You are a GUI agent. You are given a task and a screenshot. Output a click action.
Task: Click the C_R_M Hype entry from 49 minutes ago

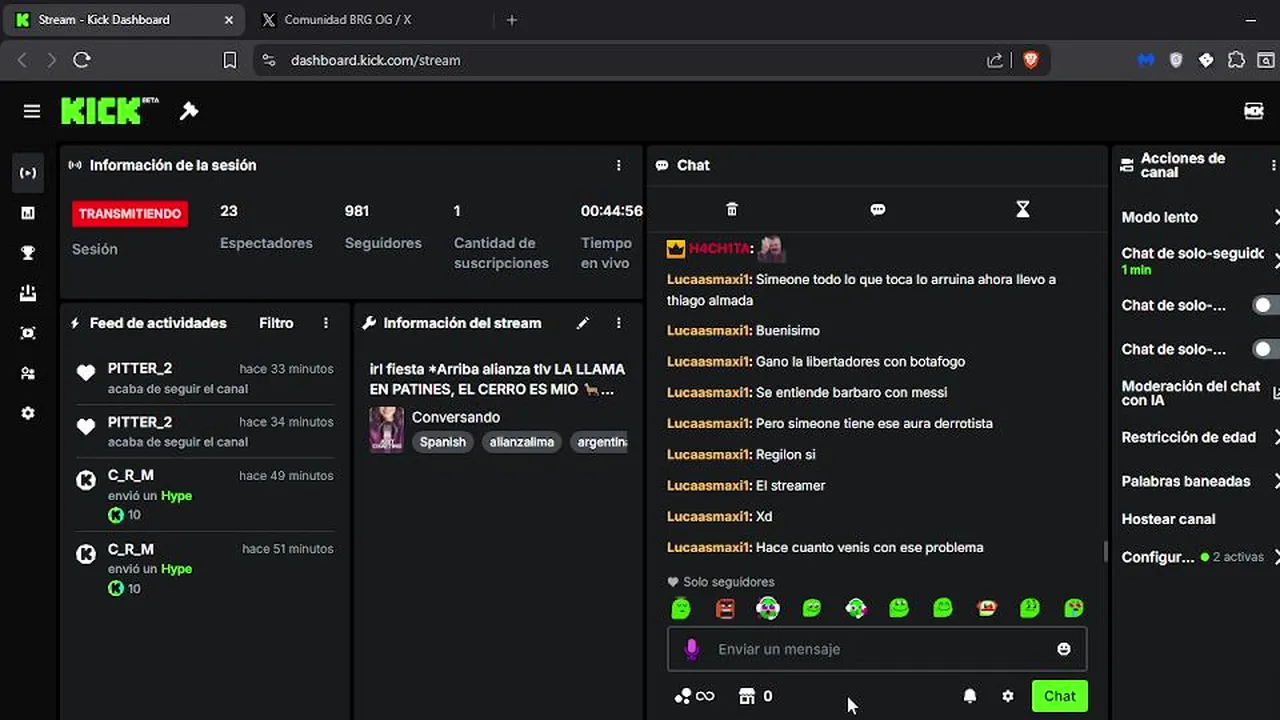pyautogui.click(x=205, y=495)
